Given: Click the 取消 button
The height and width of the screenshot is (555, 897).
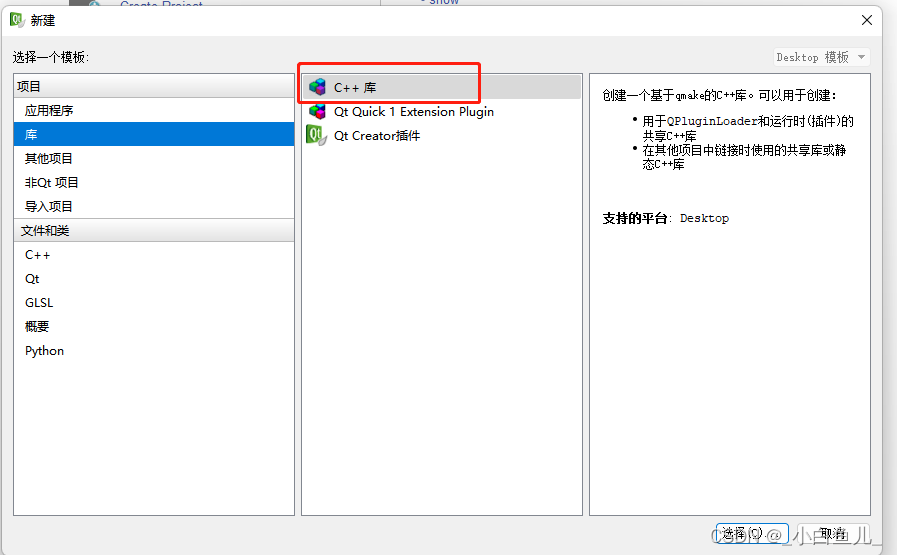Looking at the screenshot, I should click(833, 533).
